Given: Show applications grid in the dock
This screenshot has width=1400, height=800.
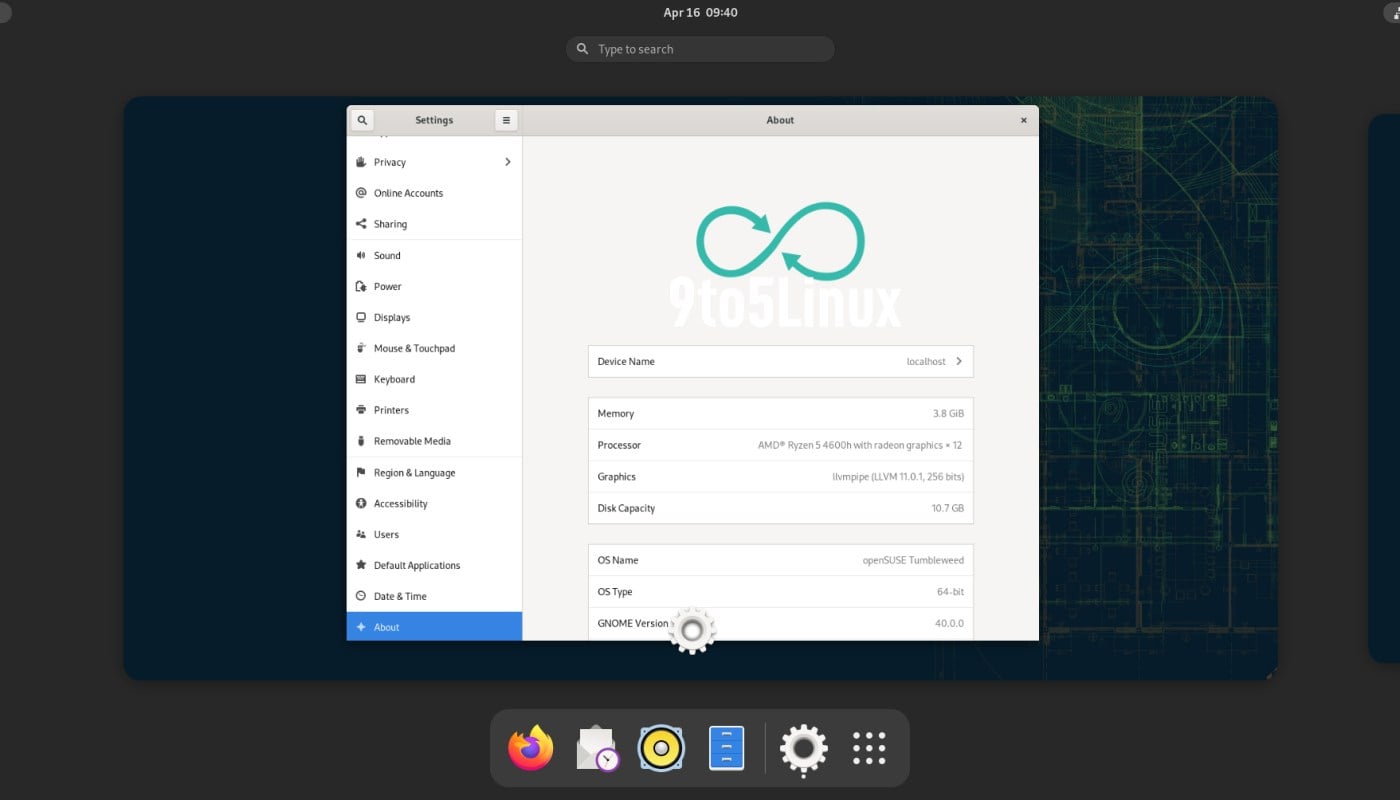Looking at the screenshot, I should click(x=870, y=748).
